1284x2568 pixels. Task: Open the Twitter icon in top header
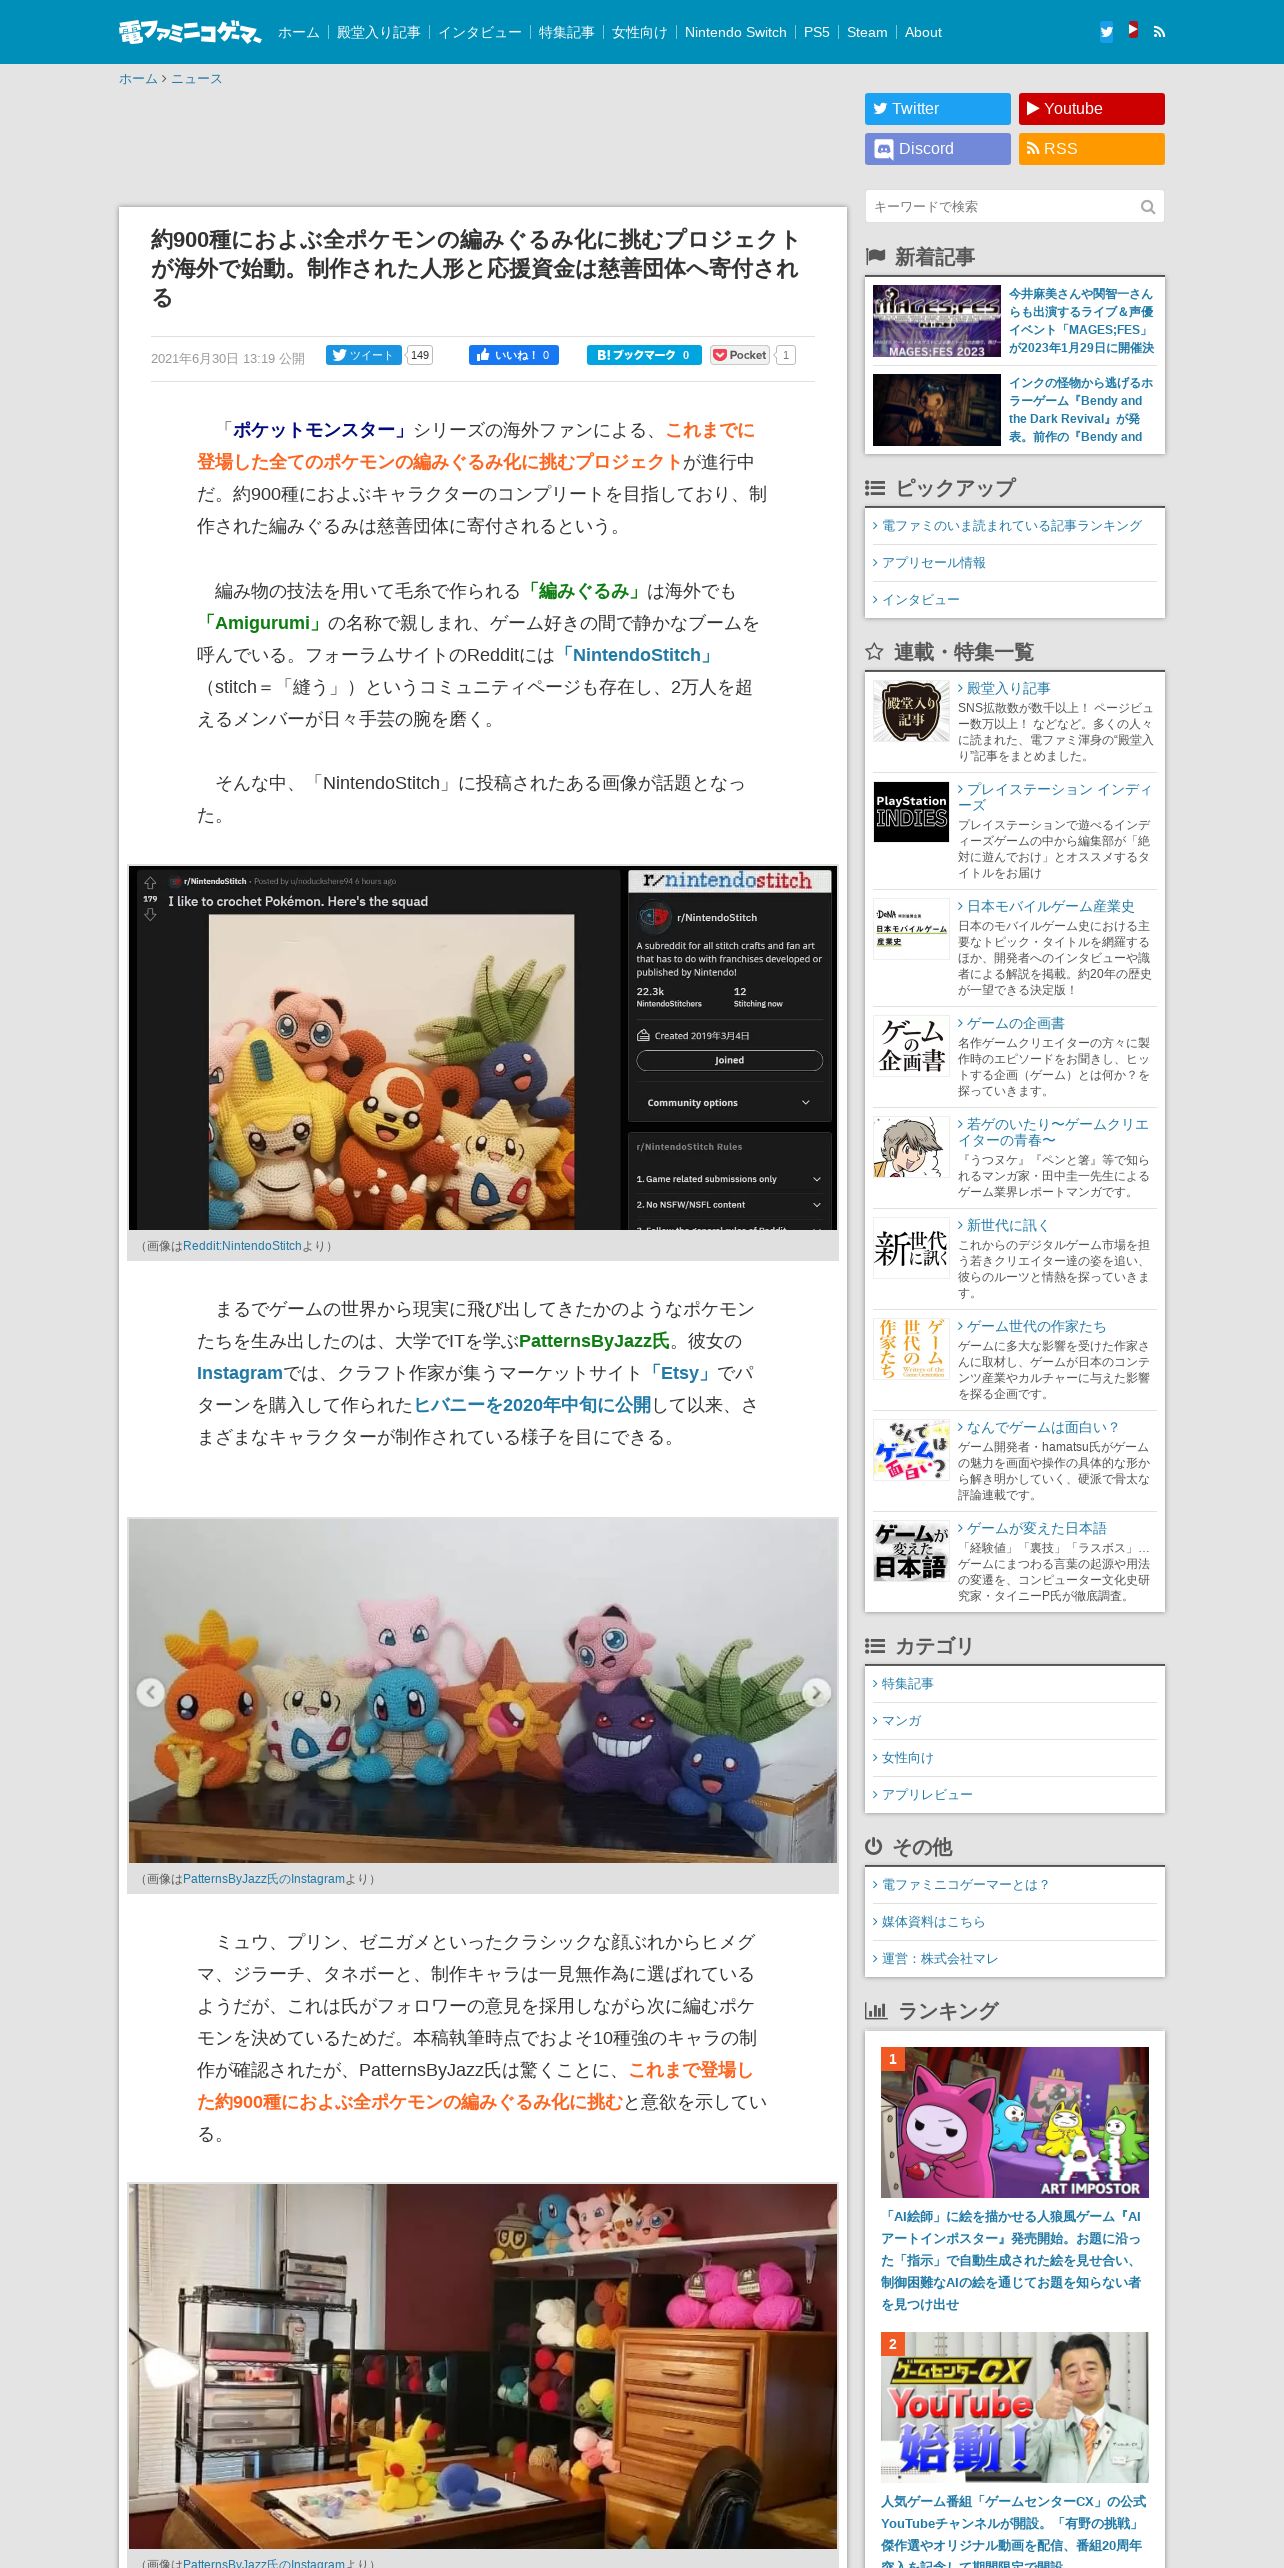click(x=1106, y=32)
